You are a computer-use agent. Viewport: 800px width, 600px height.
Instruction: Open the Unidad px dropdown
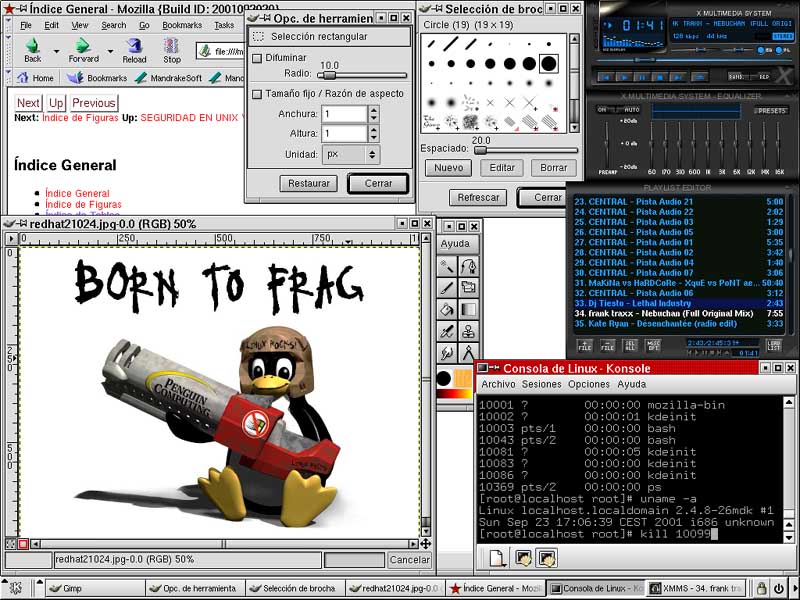tap(351, 154)
